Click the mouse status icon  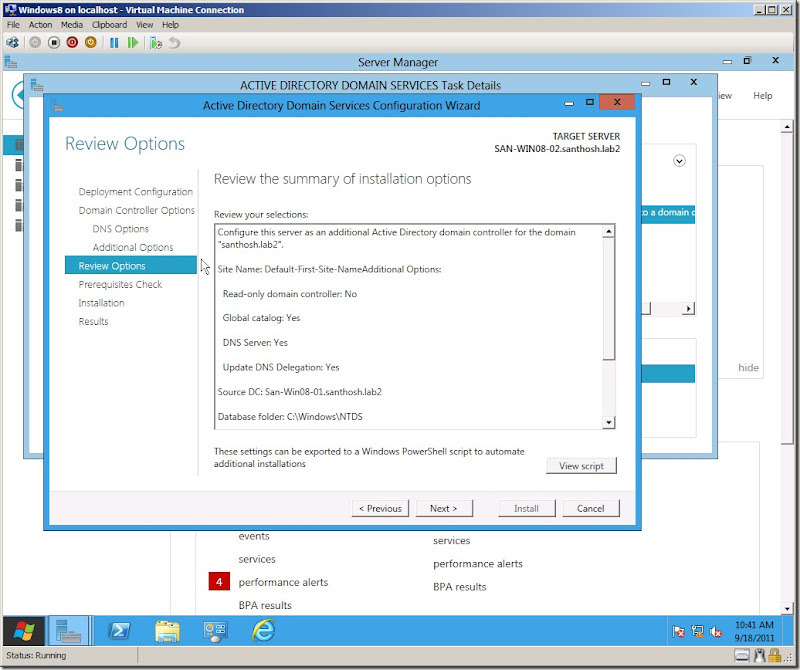760,655
